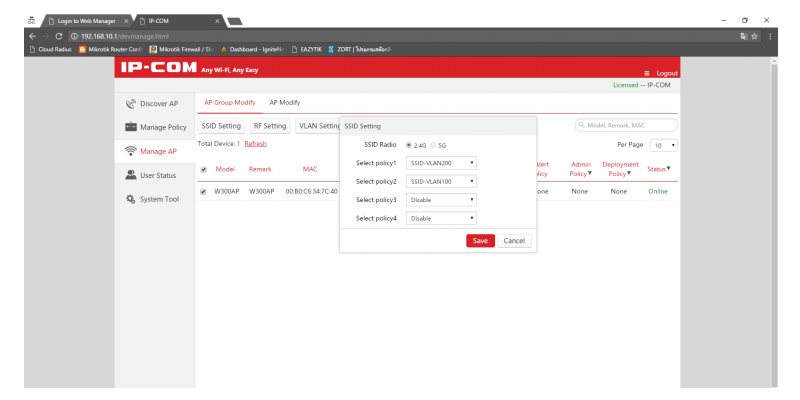The image size is (800, 400).
Task: Select the 5G SSID radio option
Action: coord(434,145)
